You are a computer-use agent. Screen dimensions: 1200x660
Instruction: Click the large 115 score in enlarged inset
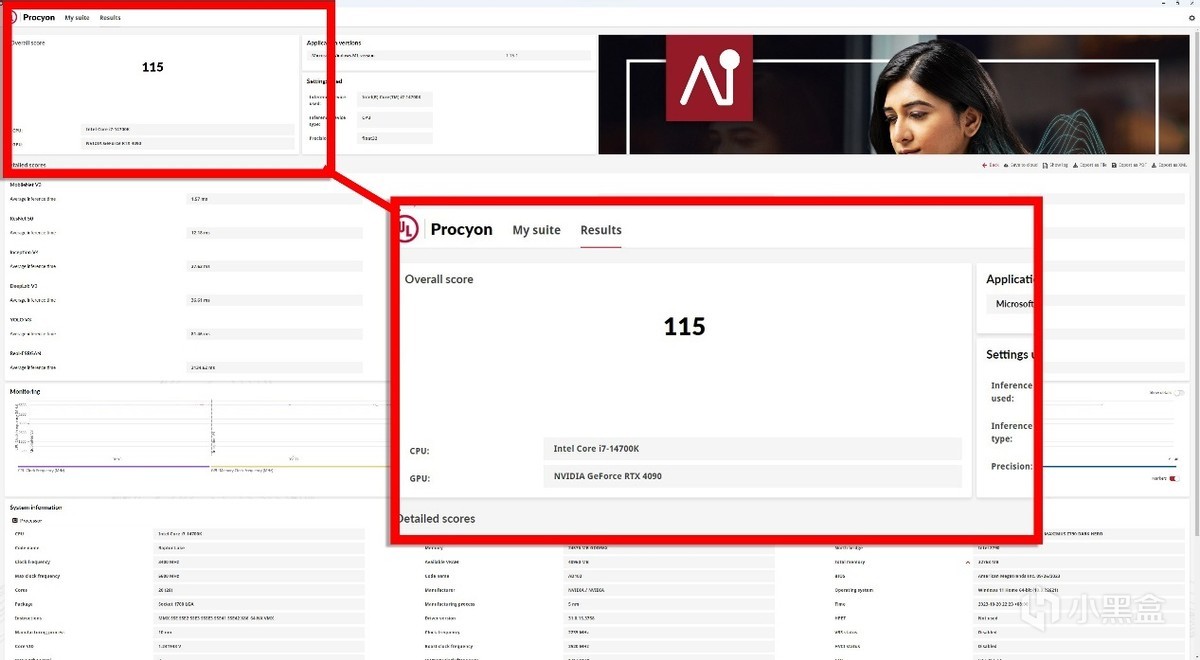[x=685, y=327]
